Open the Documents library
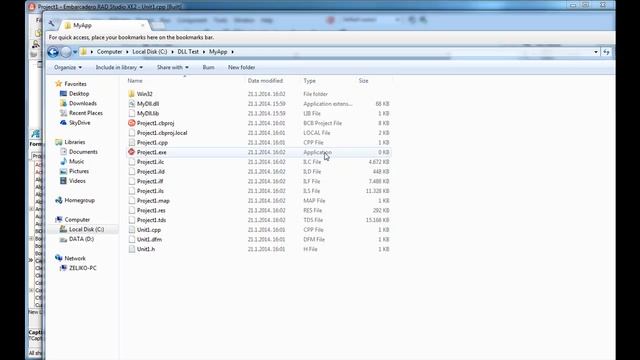Viewport: 640px width, 360px height. (83, 152)
